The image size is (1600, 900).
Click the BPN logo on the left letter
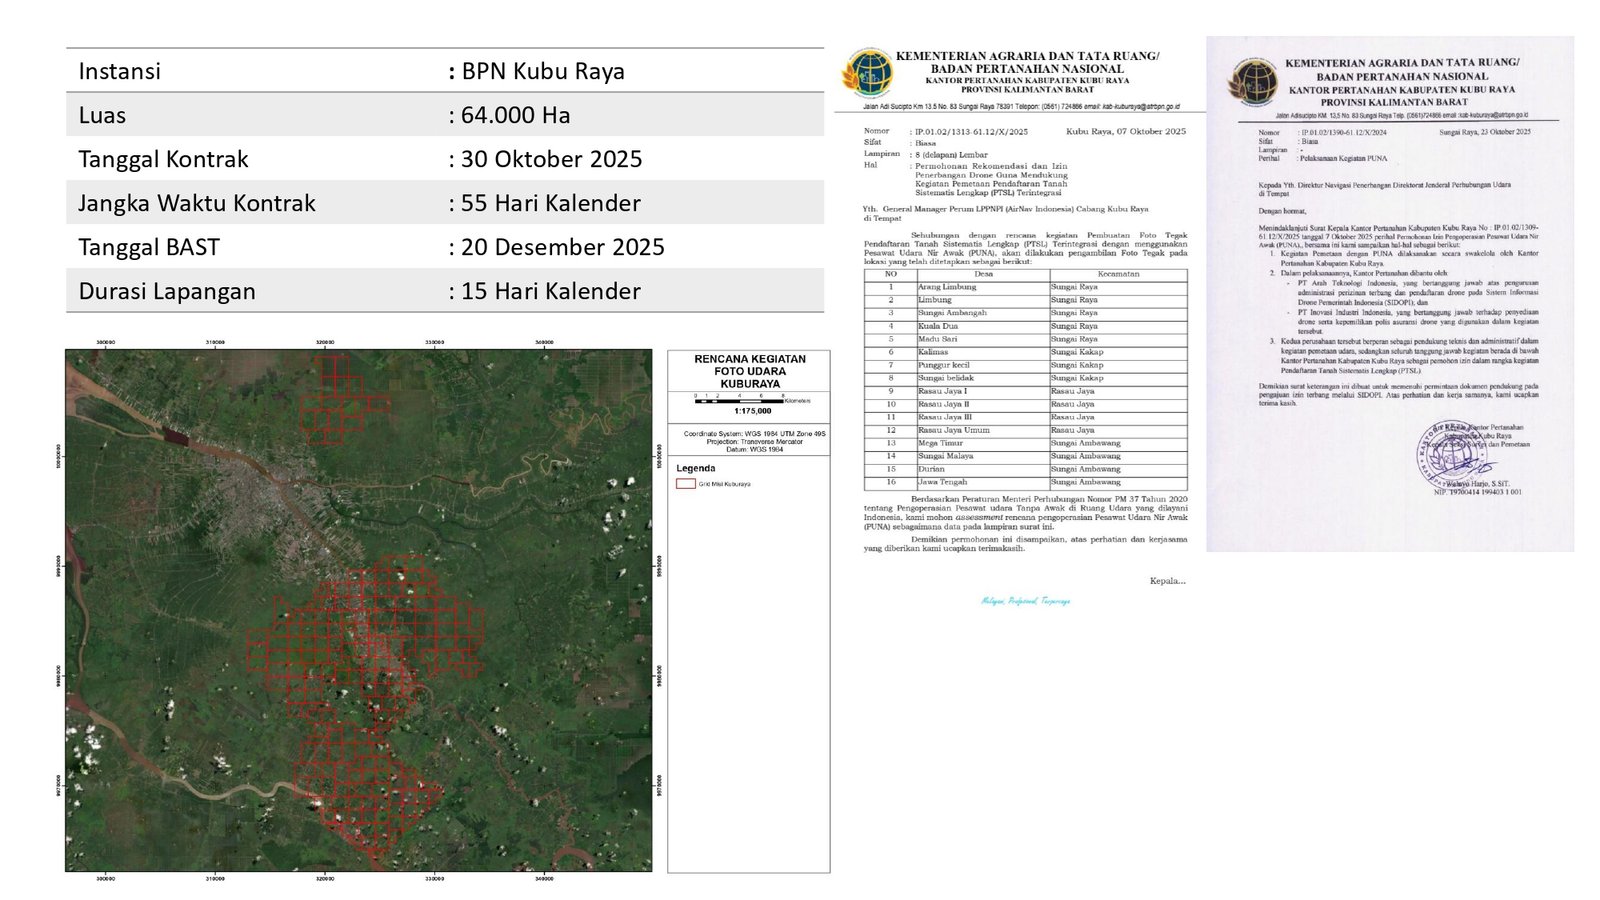[x=867, y=73]
